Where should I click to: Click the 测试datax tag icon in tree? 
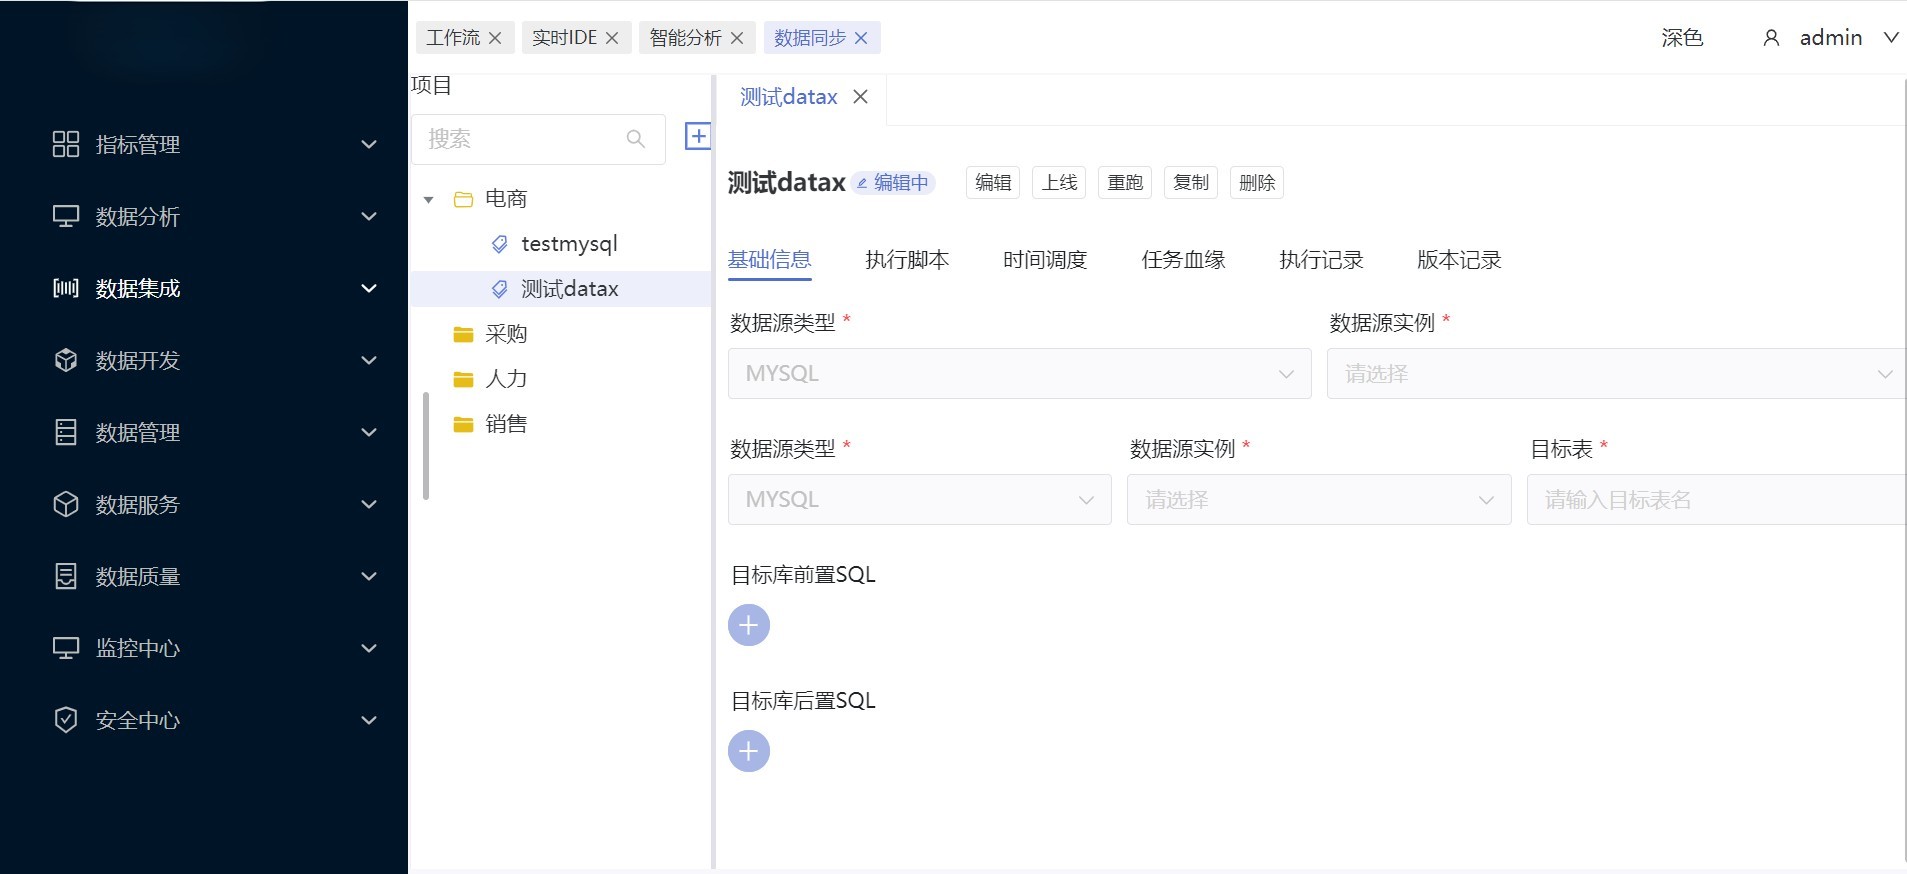500,289
